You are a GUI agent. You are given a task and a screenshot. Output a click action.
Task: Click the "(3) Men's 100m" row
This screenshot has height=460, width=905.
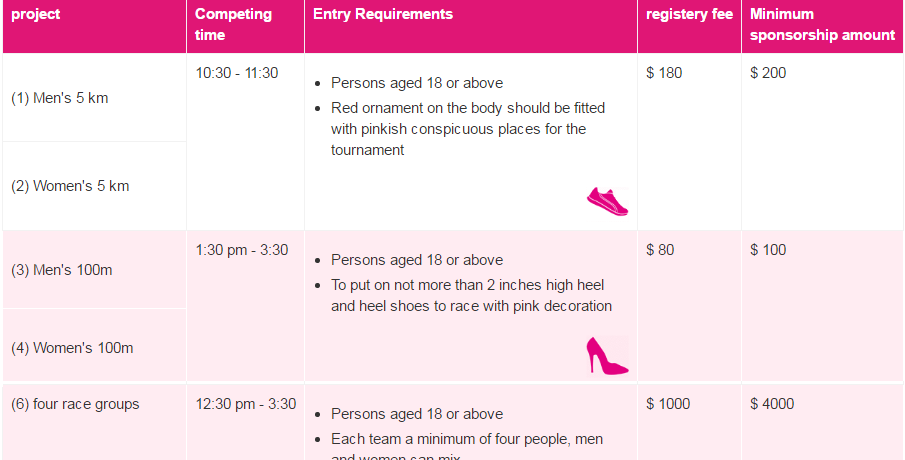coord(95,270)
